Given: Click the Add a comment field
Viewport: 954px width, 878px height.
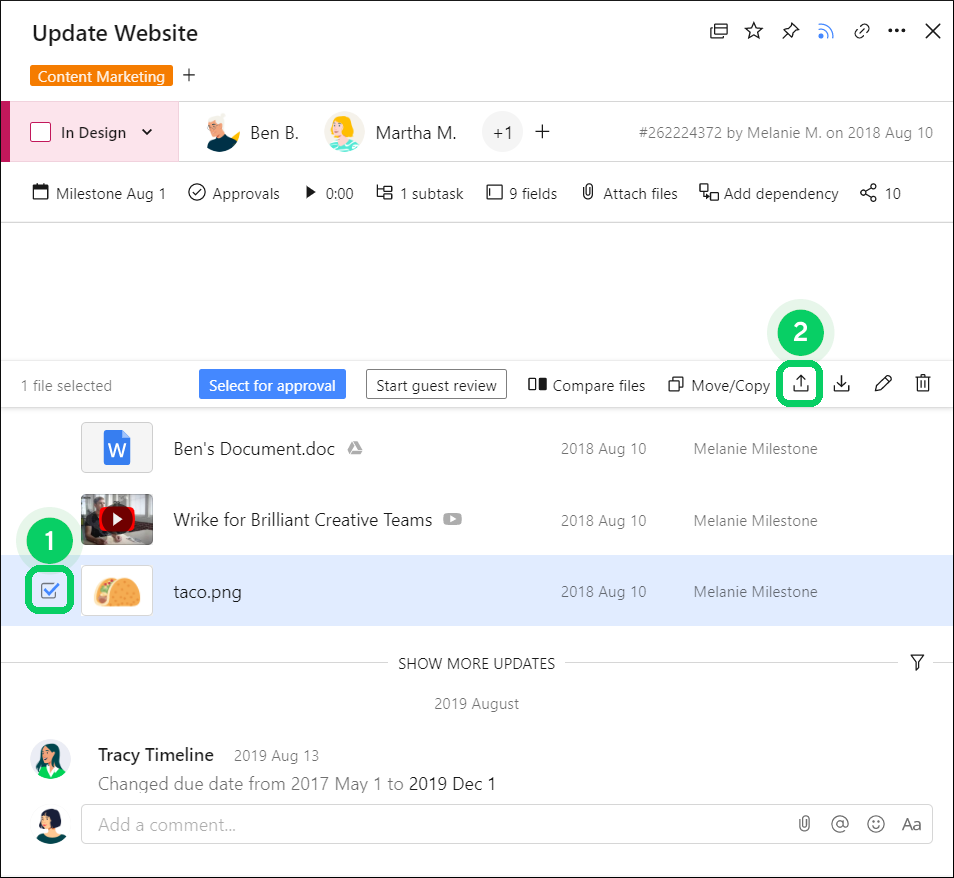Looking at the screenshot, I should click(430, 825).
